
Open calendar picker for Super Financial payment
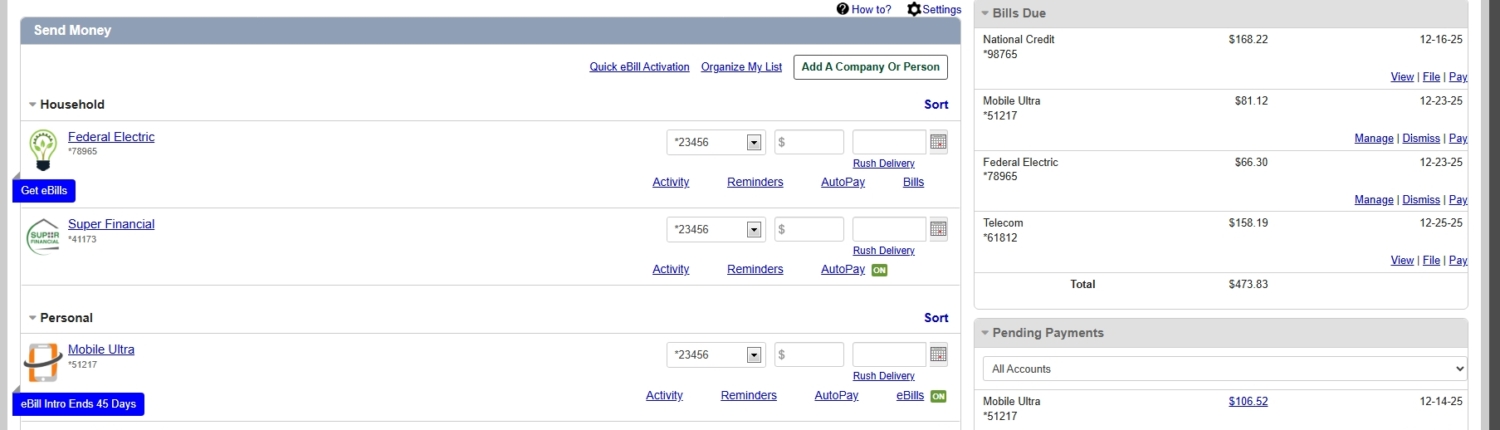click(x=938, y=229)
